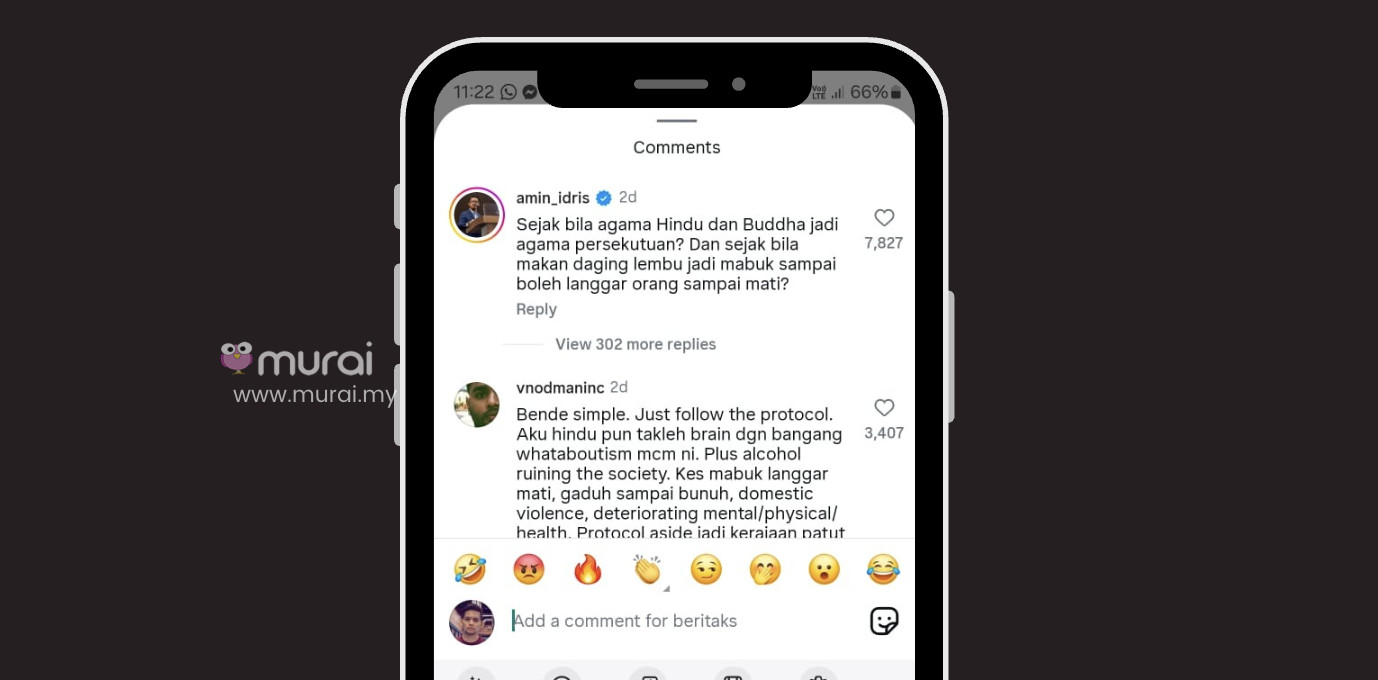The width and height of the screenshot is (1378, 680).
Task: Open the clapping emoji skin-tone selector arrow
Action: (x=667, y=588)
